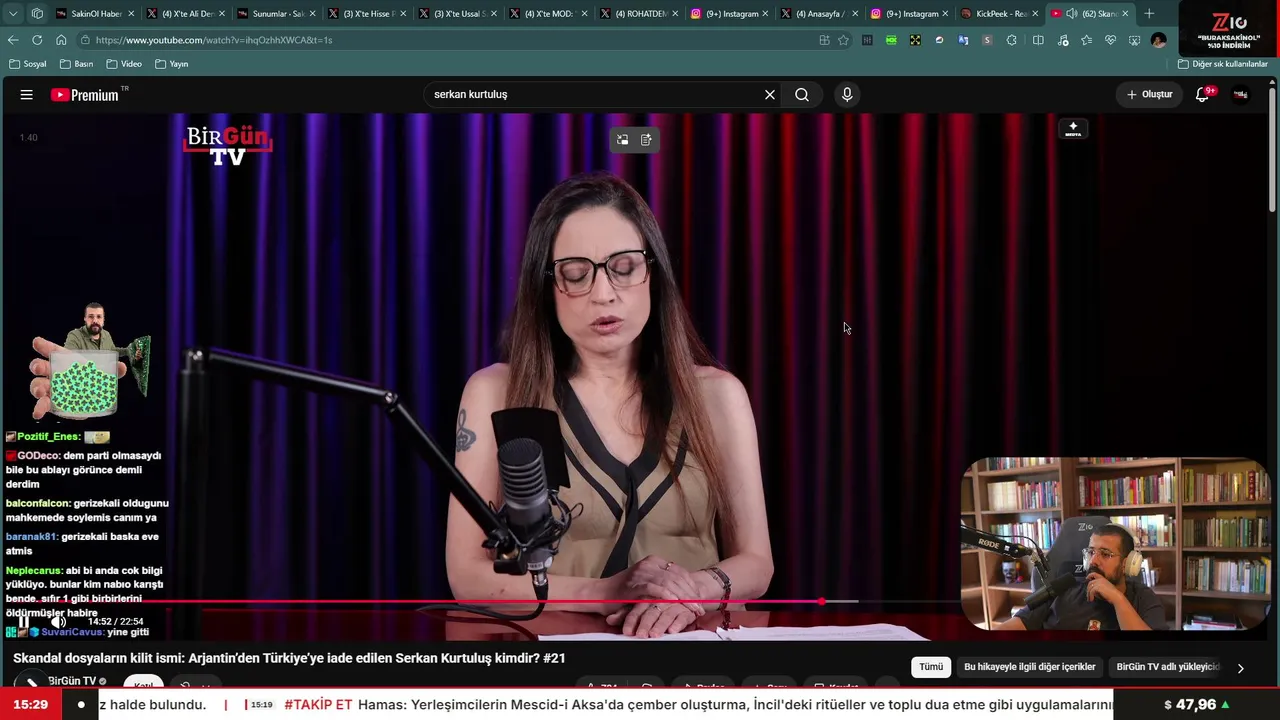The width and height of the screenshot is (1280, 720).
Task: Open the browser home page
Action: (x=61, y=40)
